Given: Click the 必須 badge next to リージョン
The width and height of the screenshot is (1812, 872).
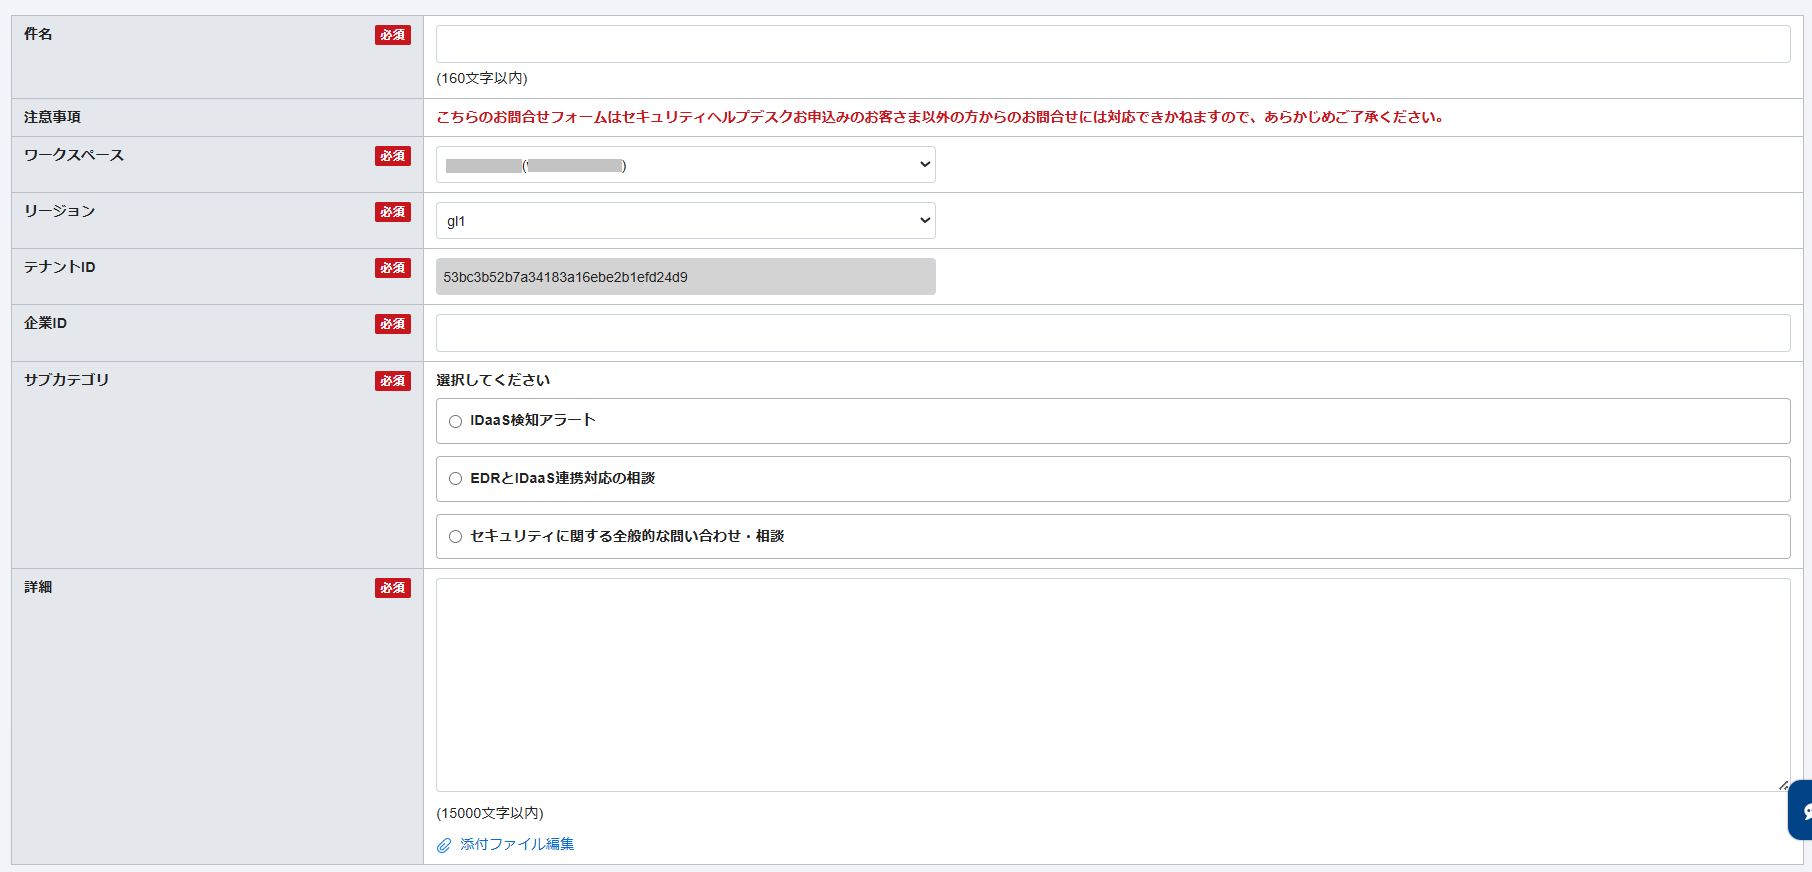Looking at the screenshot, I should coord(393,212).
